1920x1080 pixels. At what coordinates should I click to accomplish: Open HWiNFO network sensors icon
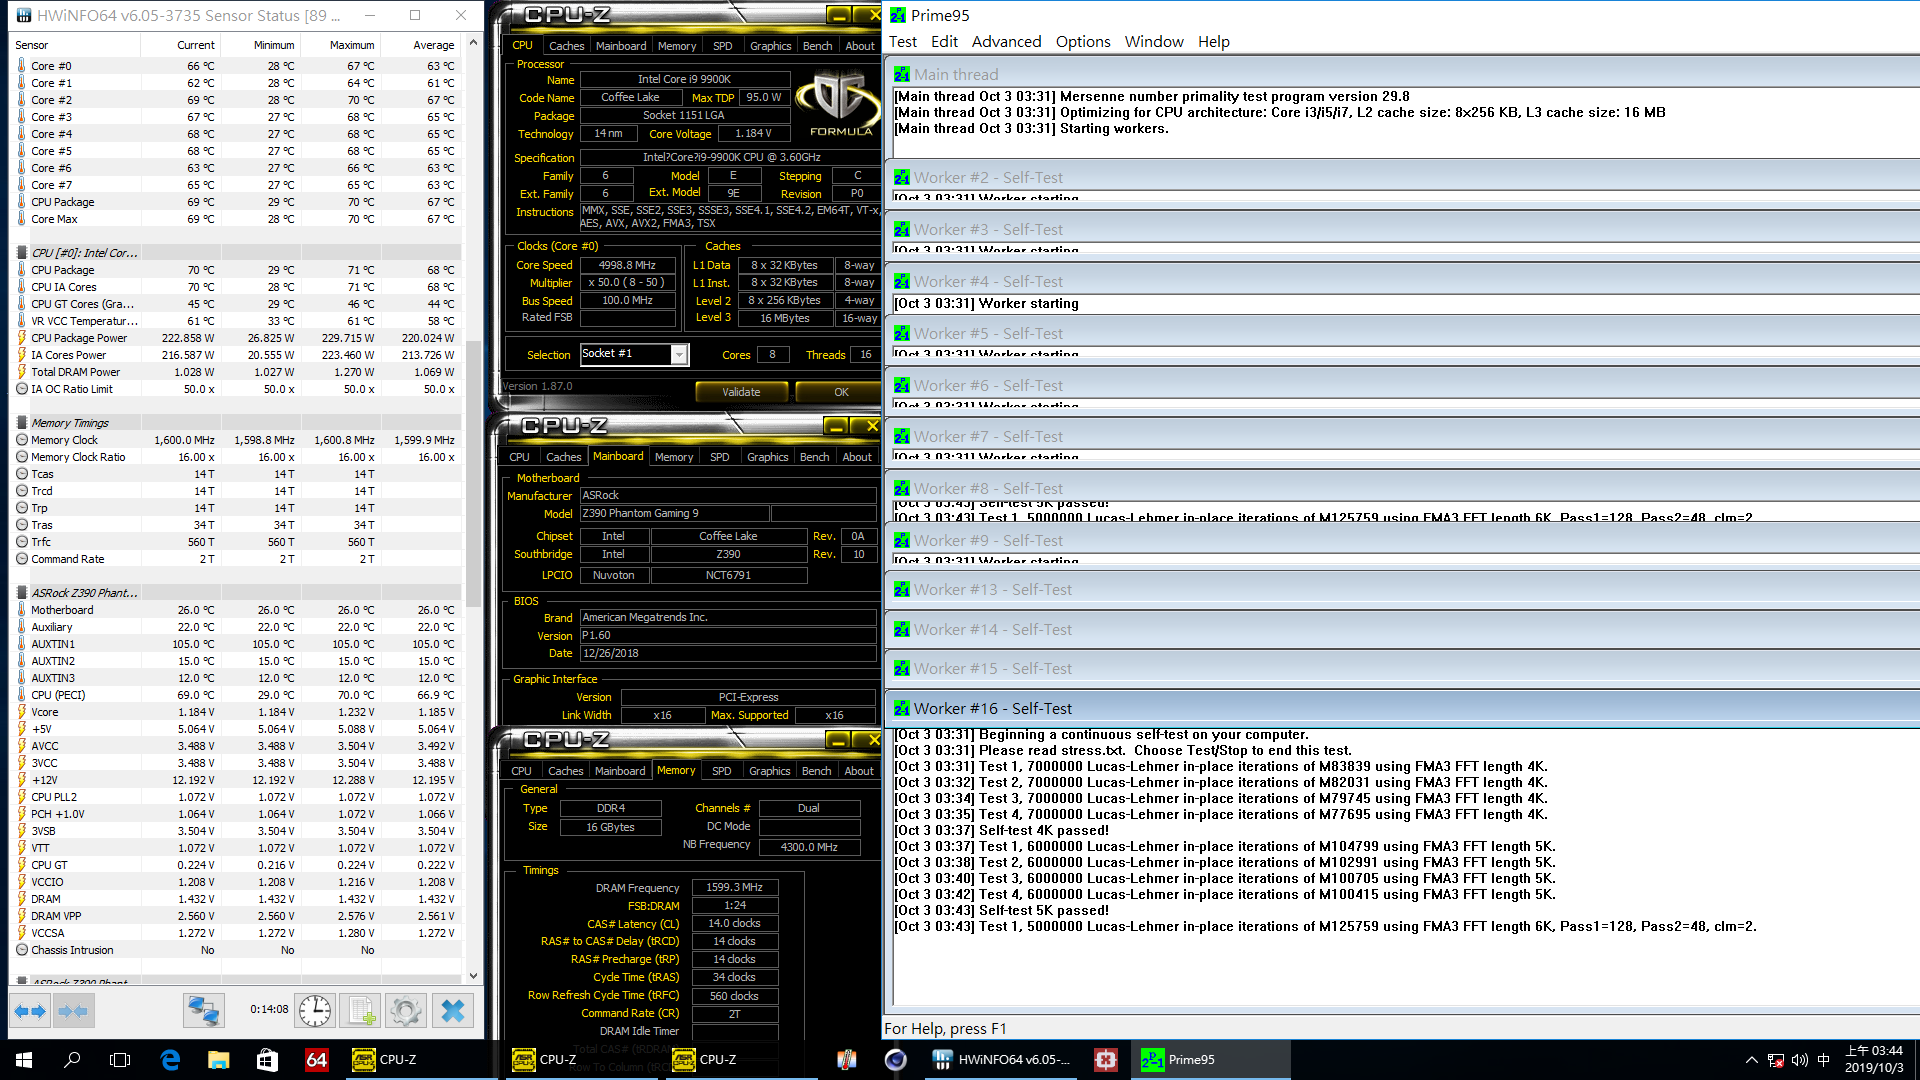point(203,1011)
